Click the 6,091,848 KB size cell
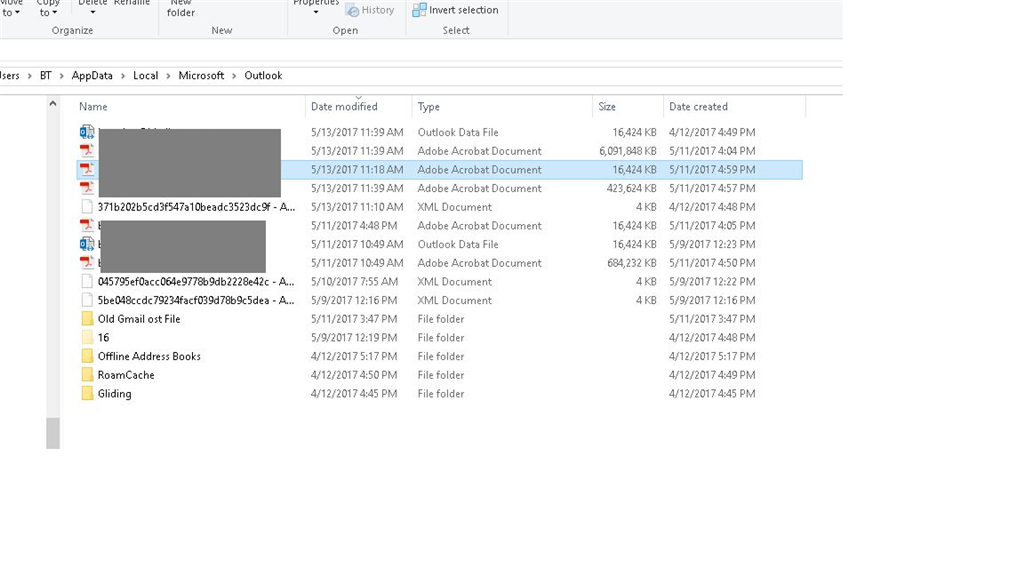Viewport: 1024px width, 576px height. 628,151
